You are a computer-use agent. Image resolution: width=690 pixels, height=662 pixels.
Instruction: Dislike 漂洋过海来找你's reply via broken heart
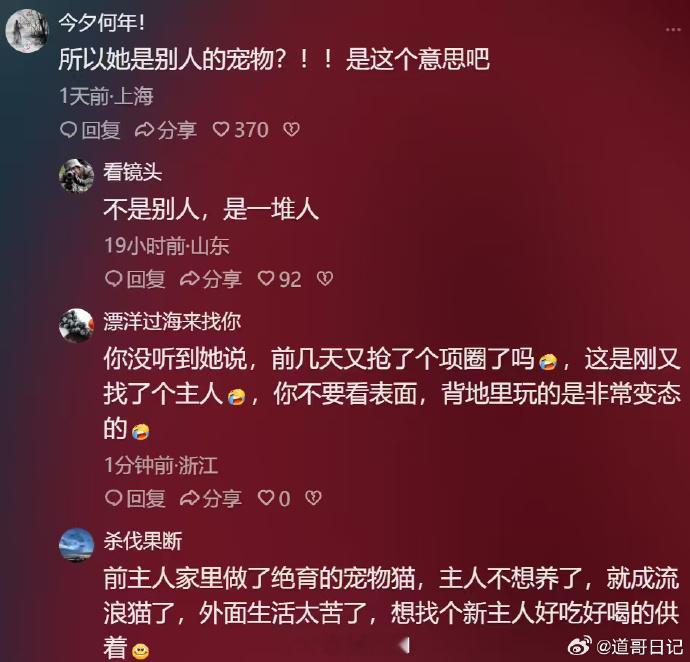(313, 498)
